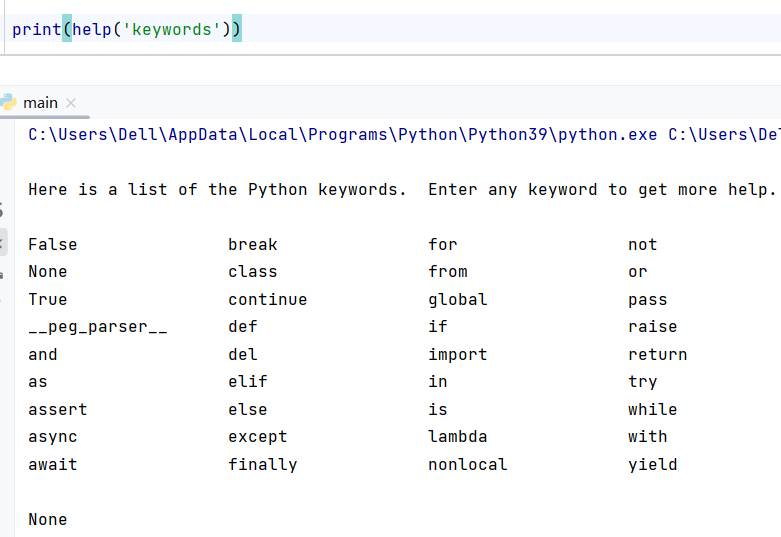Click the nonlocal keyword in the output
781x537 pixels.
(467, 465)
